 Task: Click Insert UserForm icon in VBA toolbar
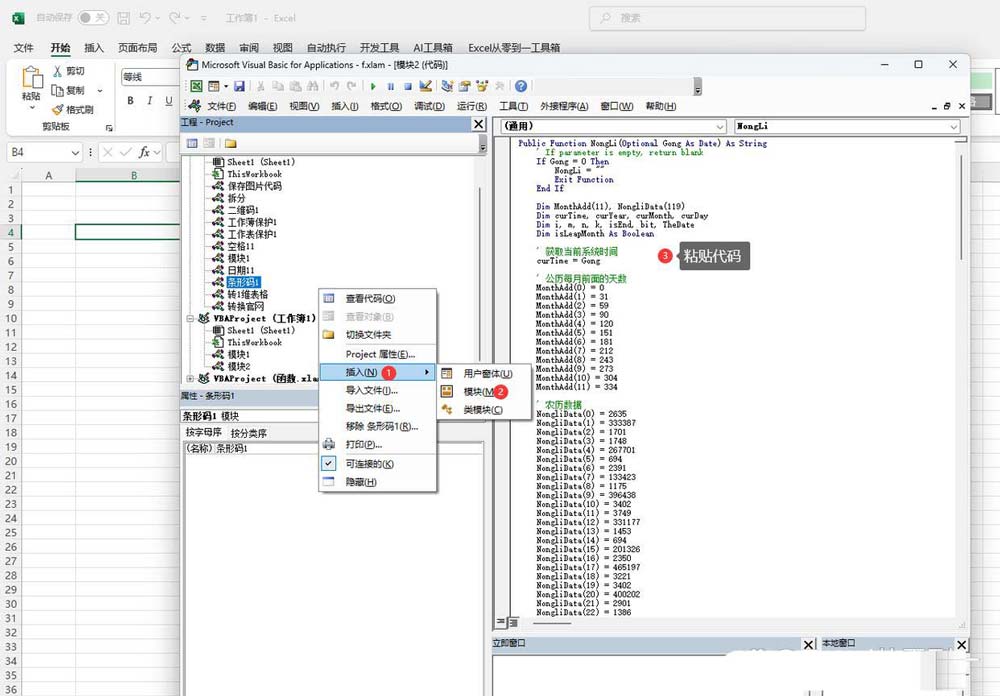(x=214, y=86)
